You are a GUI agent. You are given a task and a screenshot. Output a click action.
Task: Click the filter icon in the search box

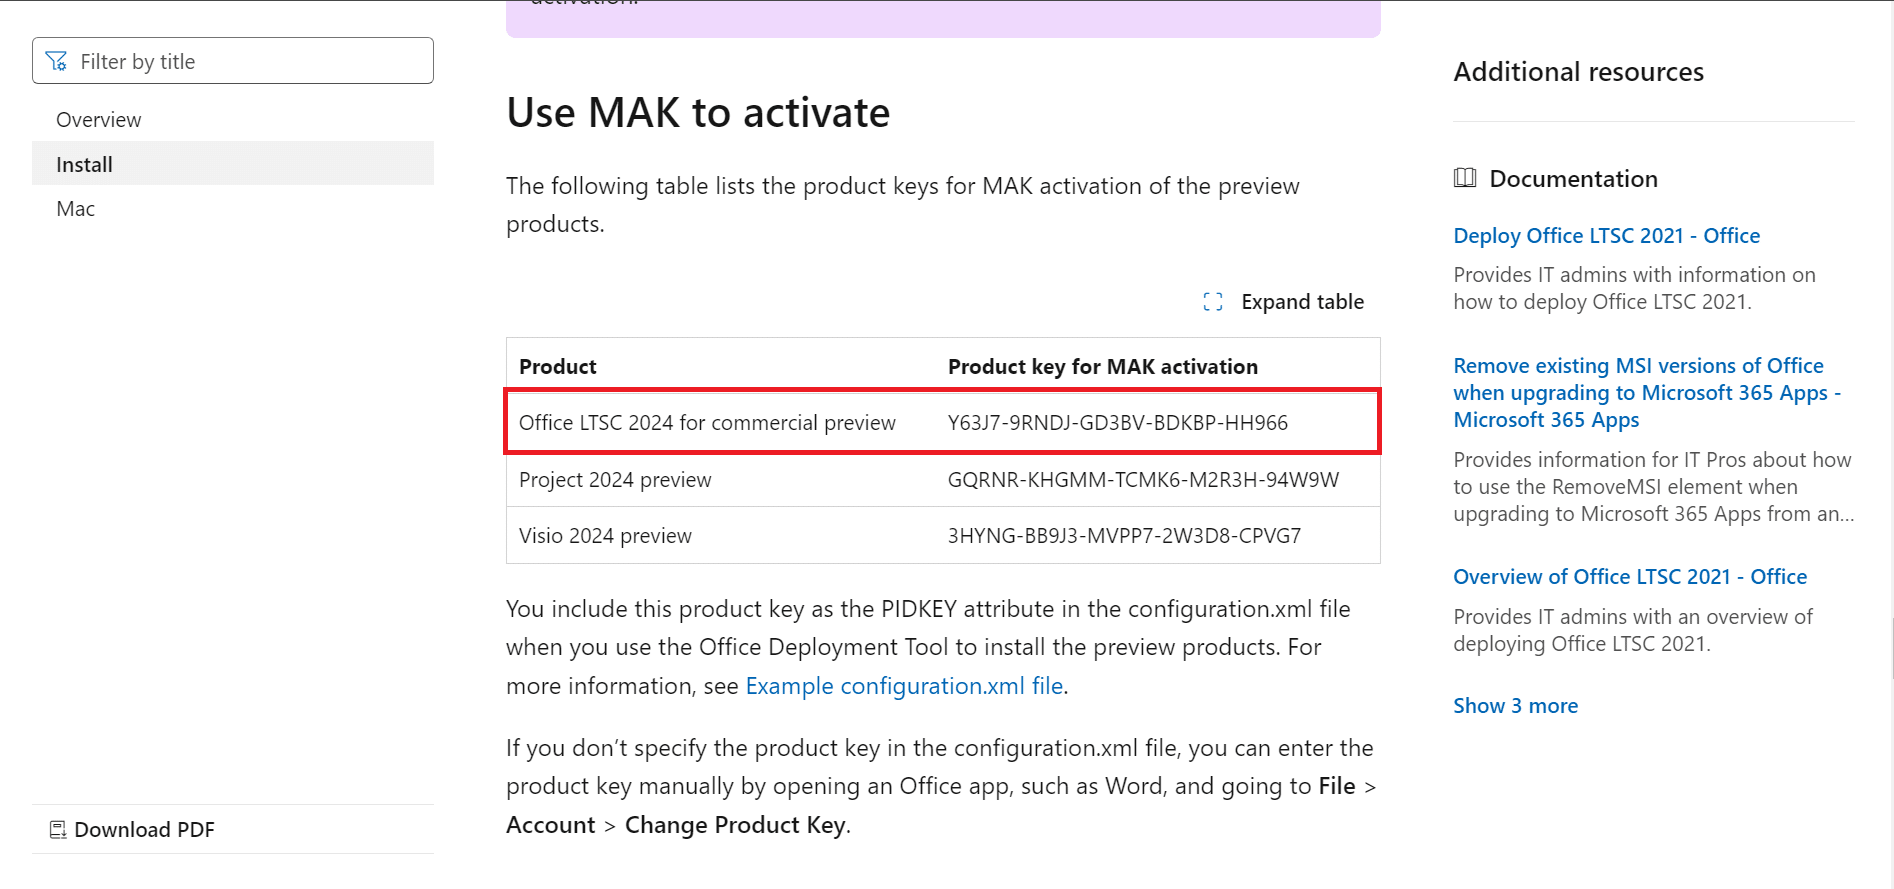(x=57, y=62)
